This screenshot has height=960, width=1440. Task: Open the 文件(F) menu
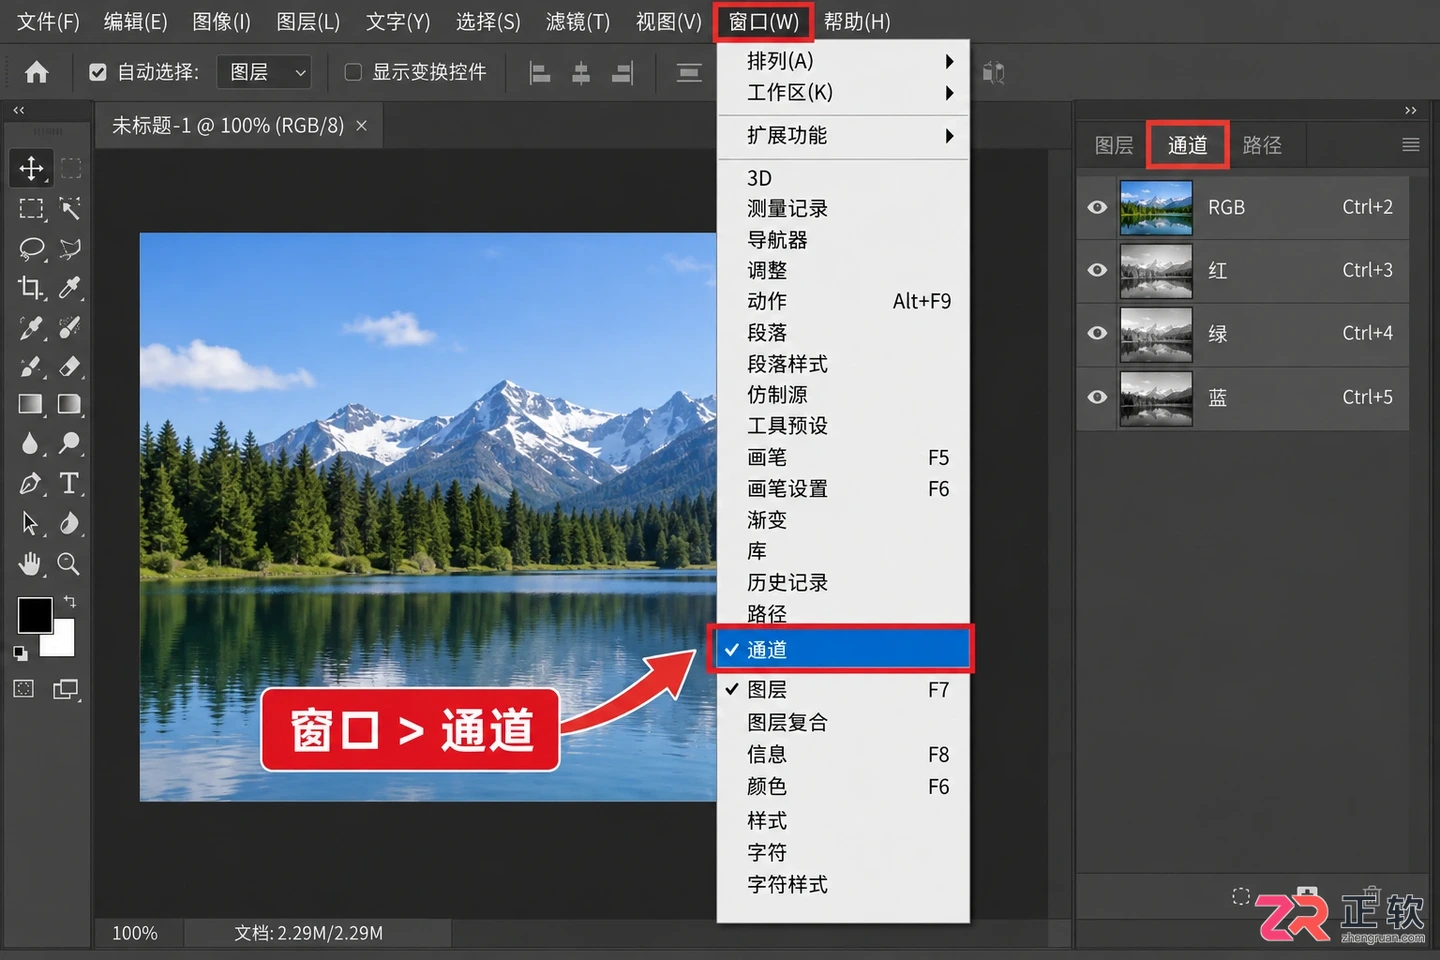pos(48,21)
